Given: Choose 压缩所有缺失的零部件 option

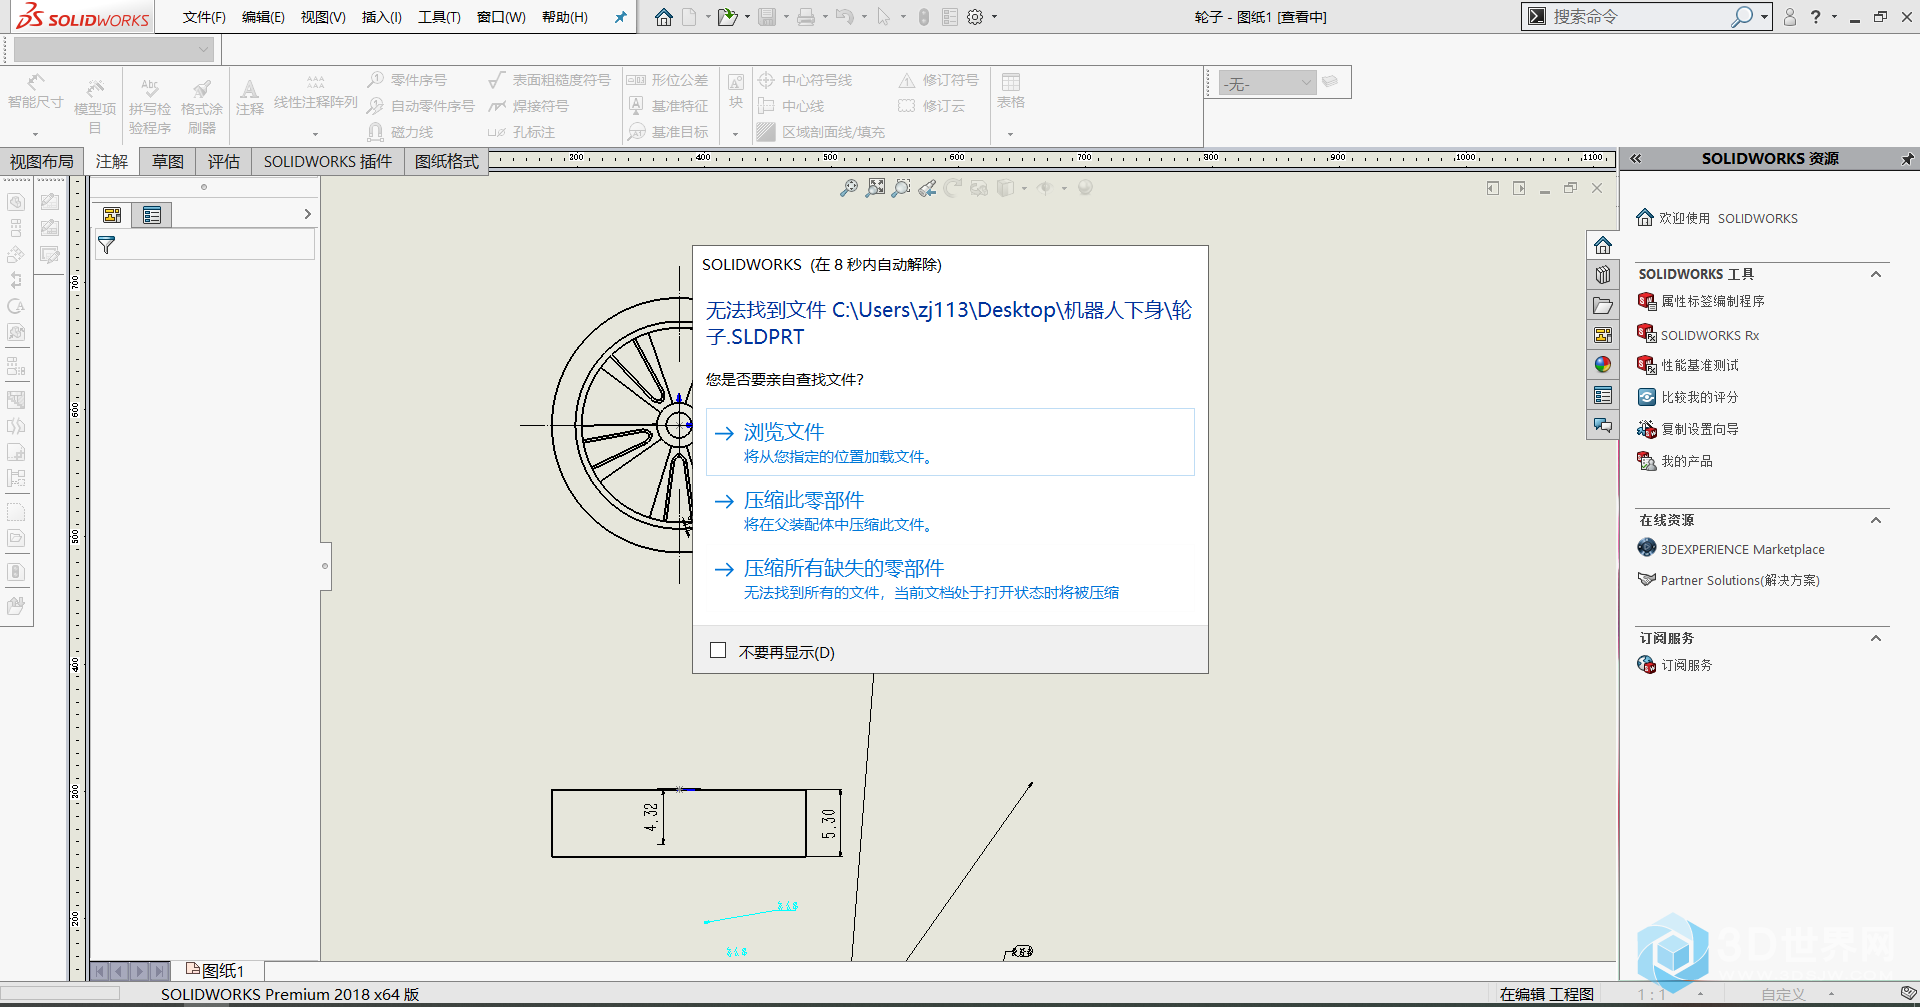Looking at the screenshot, I should tap(950, 578).
